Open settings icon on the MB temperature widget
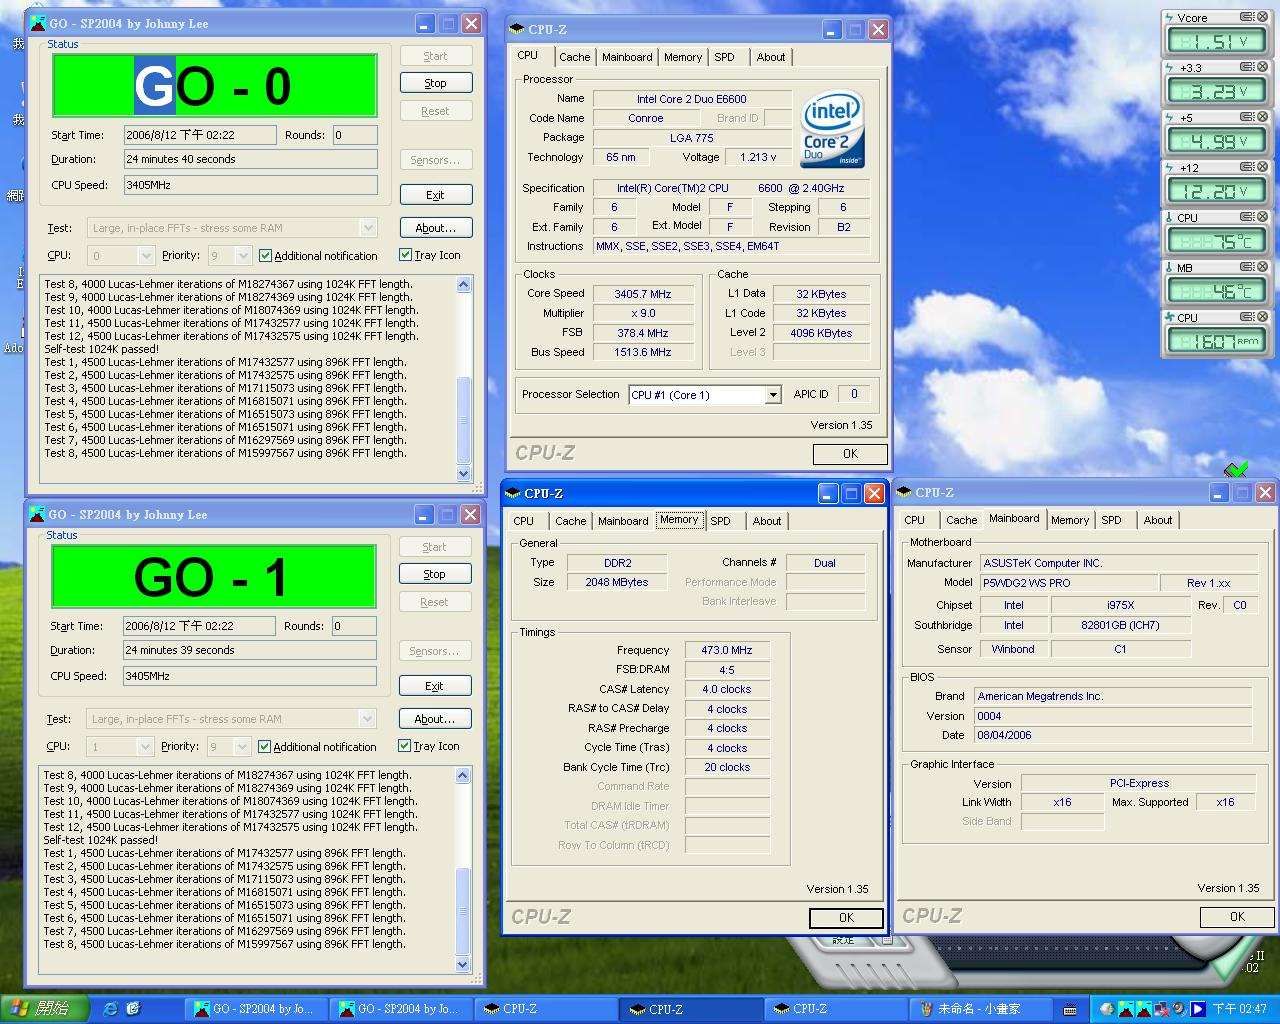 coord(1247,267)
